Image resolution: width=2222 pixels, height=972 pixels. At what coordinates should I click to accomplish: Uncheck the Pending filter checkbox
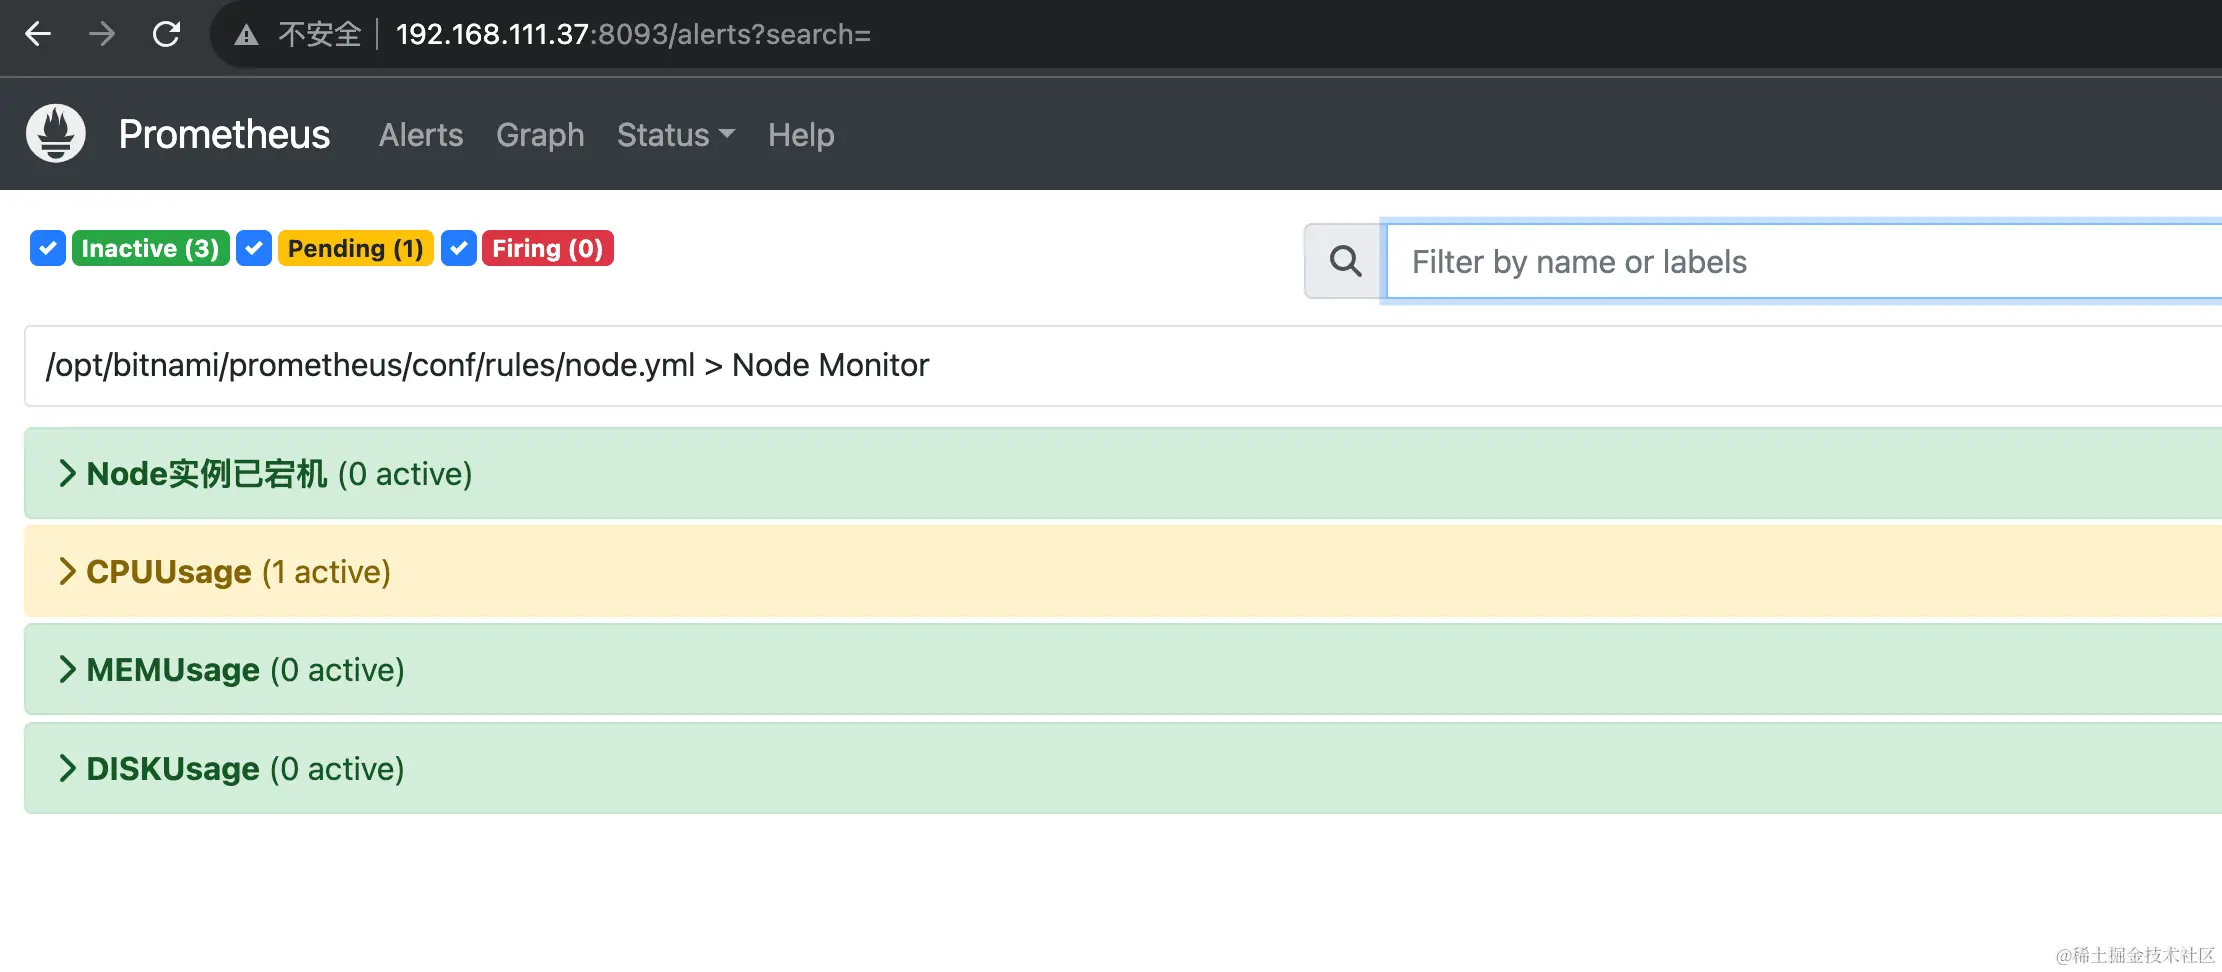[254, 248]
